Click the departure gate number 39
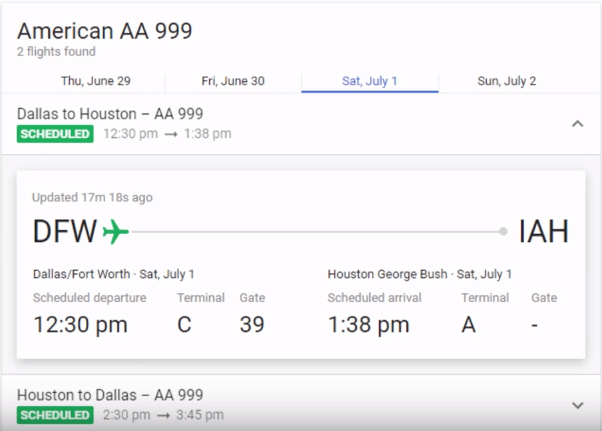This screenshot has height=431, width=602. click(252, 324)
